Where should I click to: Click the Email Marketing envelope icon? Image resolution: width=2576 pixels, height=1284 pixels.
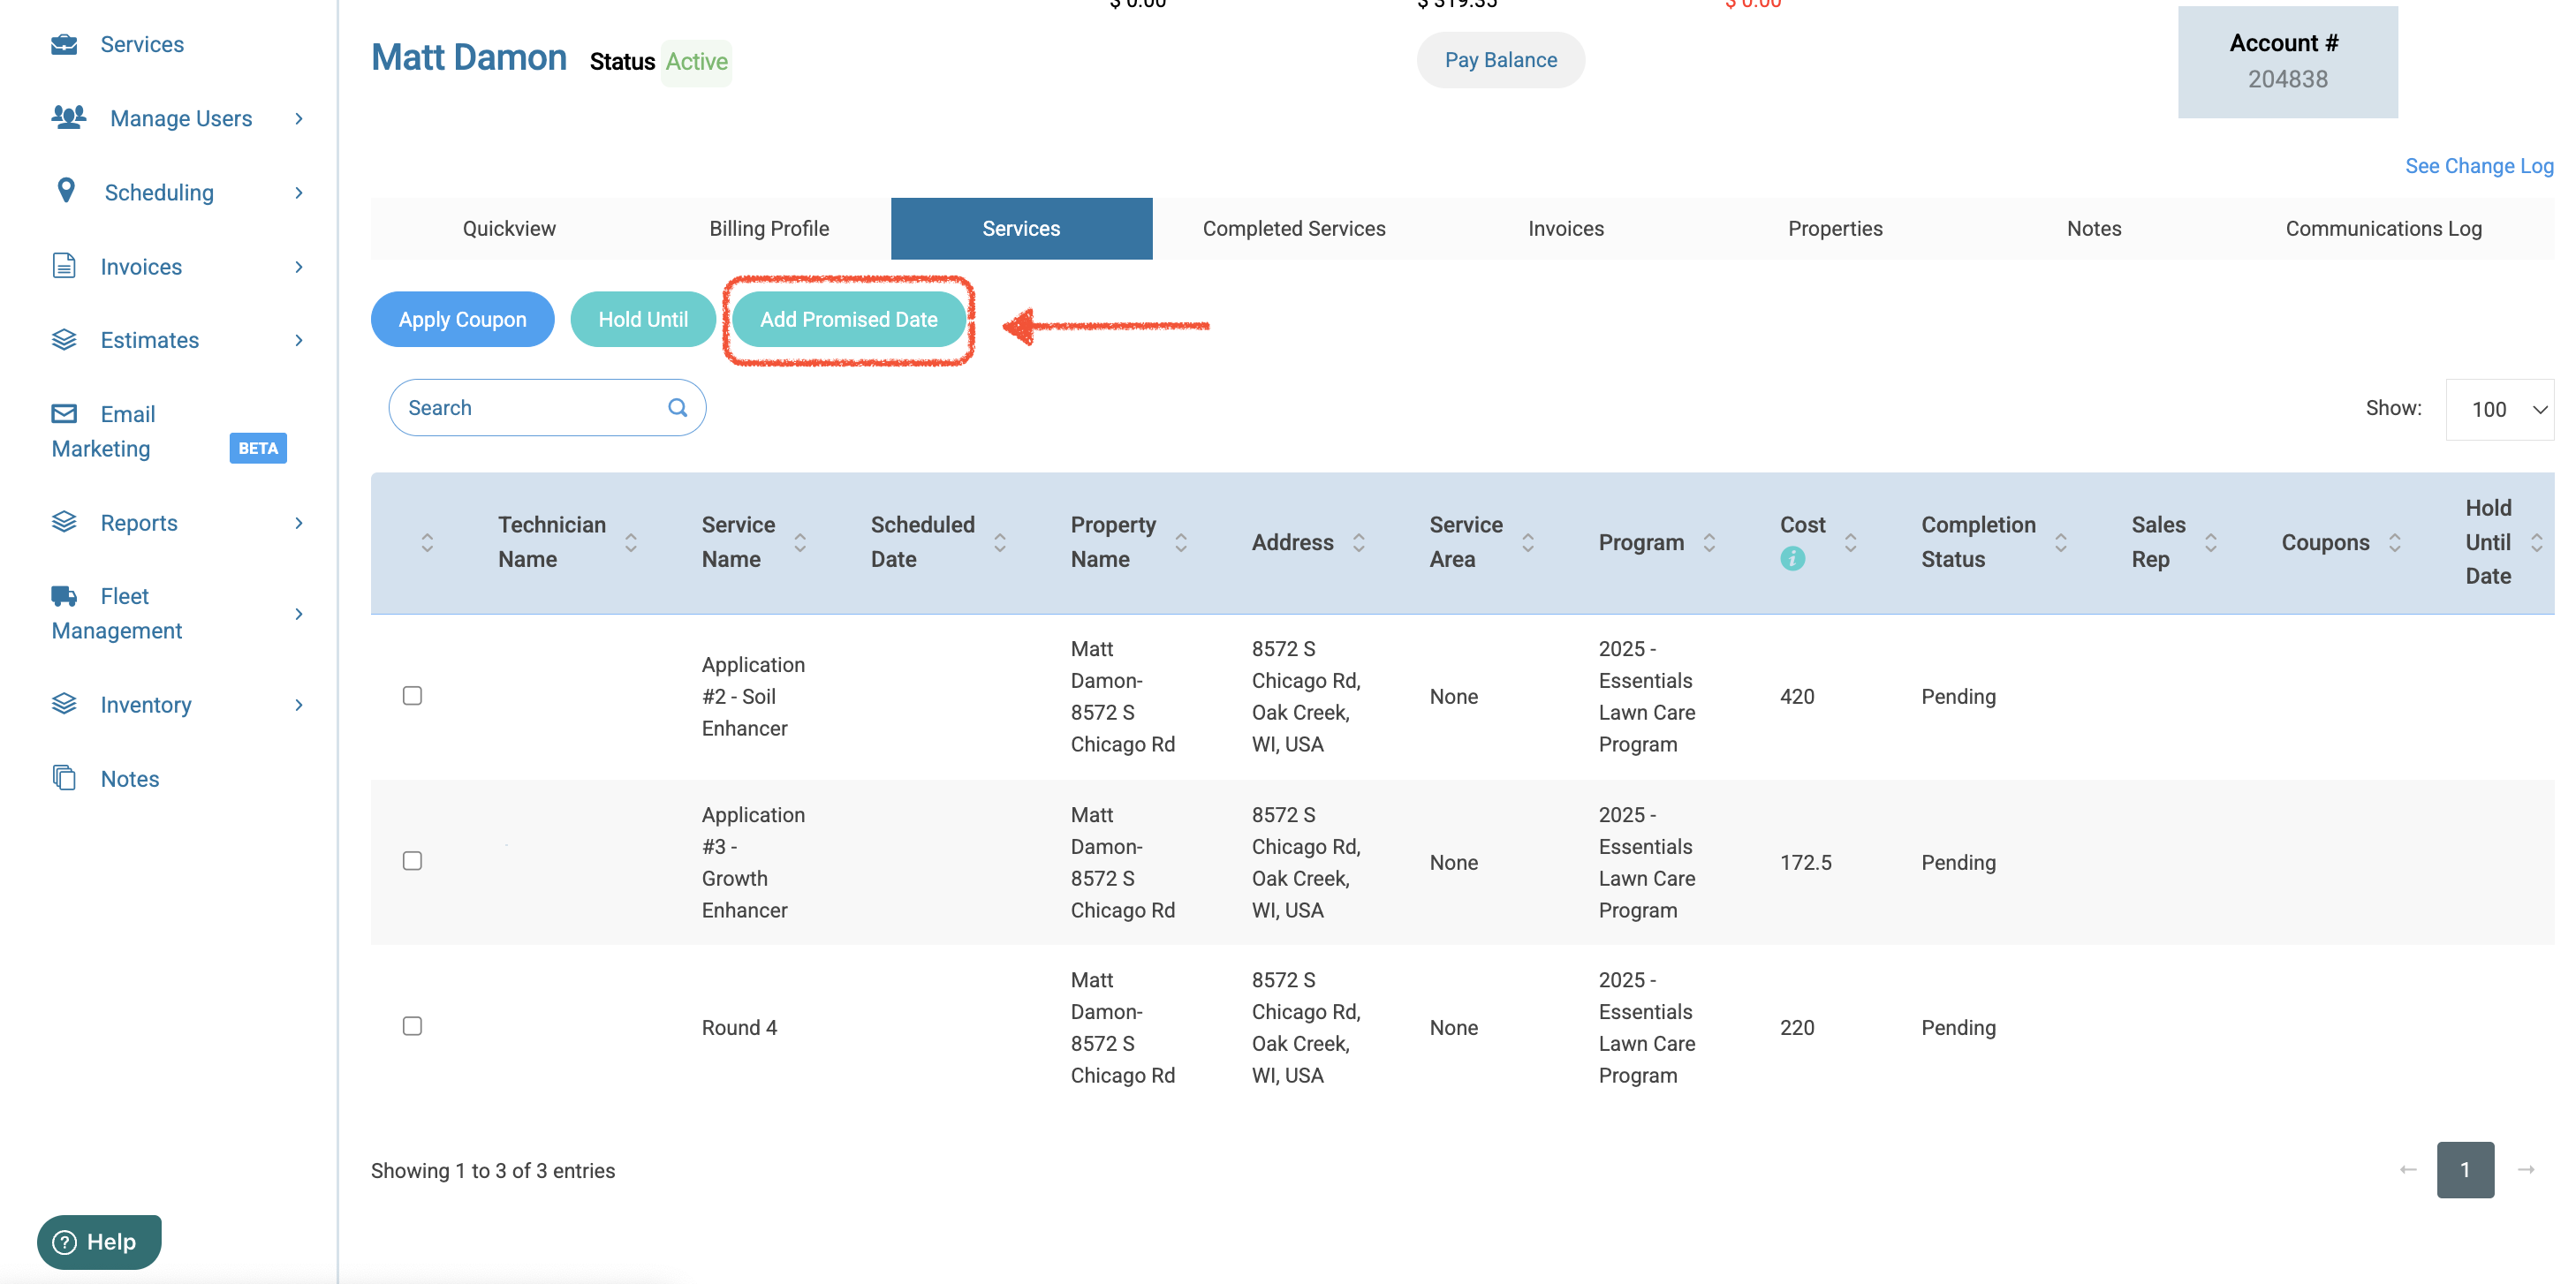tap(64, 413)
